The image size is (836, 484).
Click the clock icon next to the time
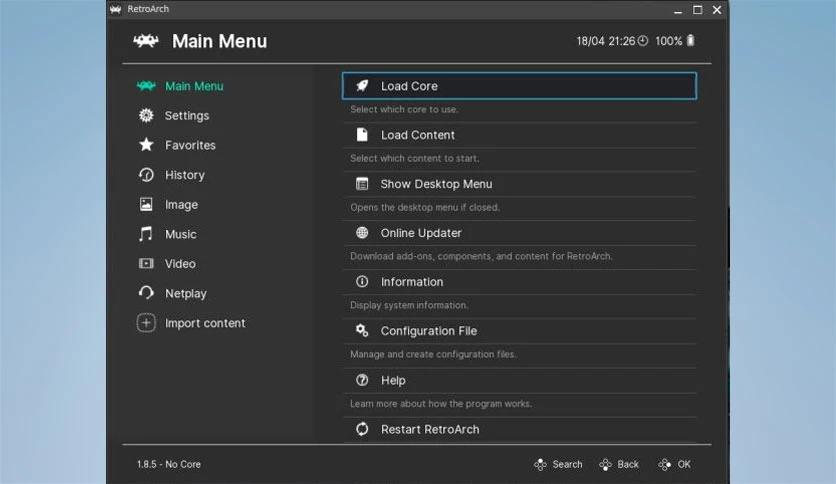click(643, 41)
